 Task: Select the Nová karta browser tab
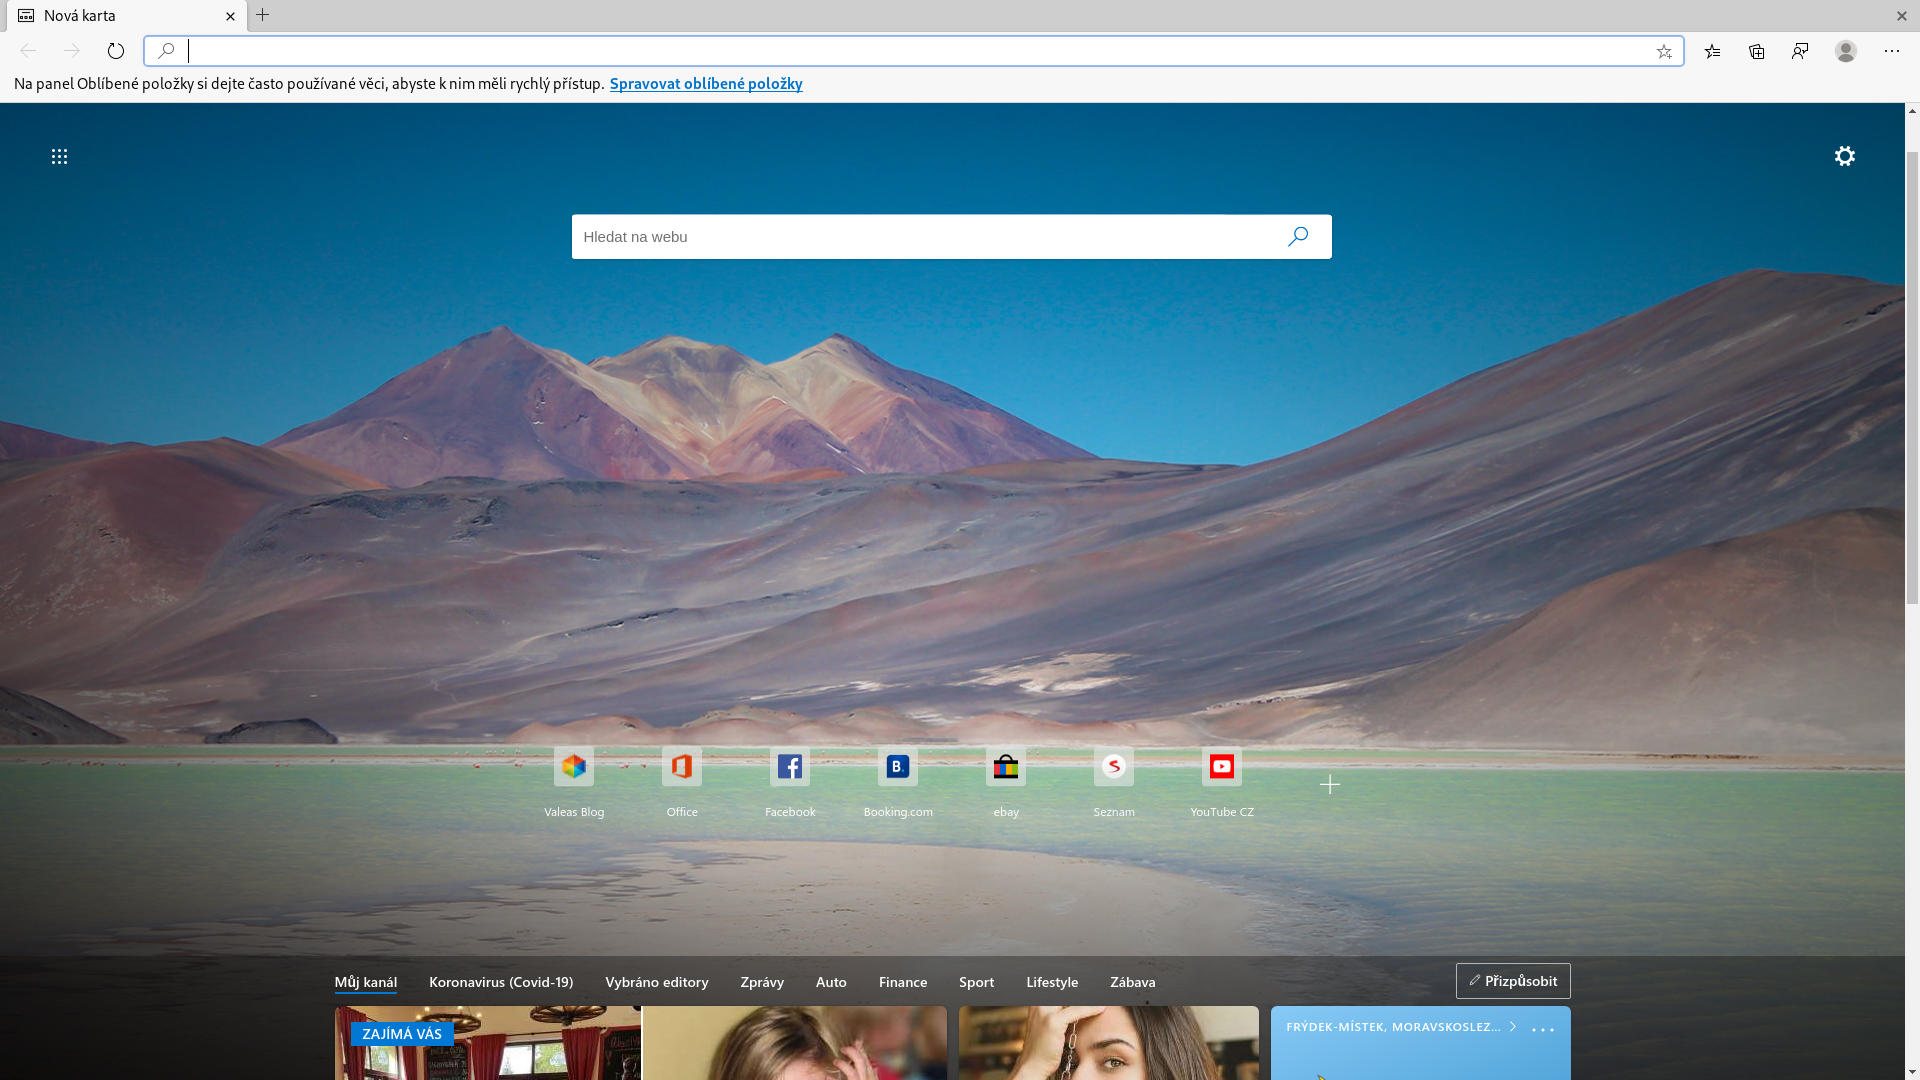click(x=126, y=16)
